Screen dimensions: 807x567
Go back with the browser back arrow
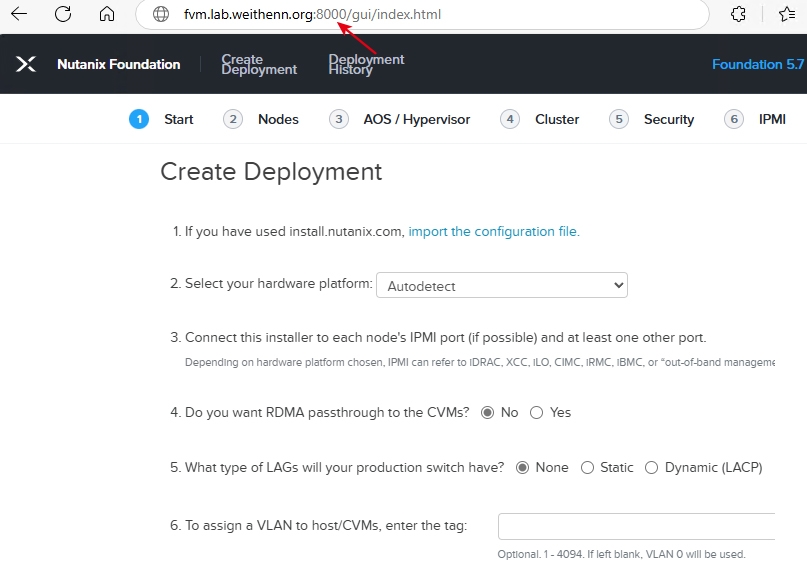[x=19, y=14]
